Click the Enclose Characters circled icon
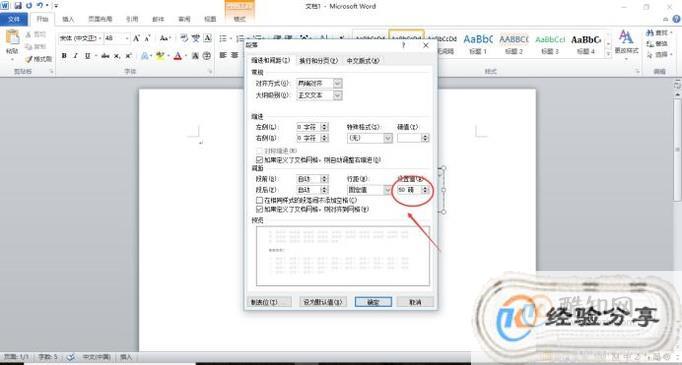Screen dimensions: 682x365 (207, 56)
